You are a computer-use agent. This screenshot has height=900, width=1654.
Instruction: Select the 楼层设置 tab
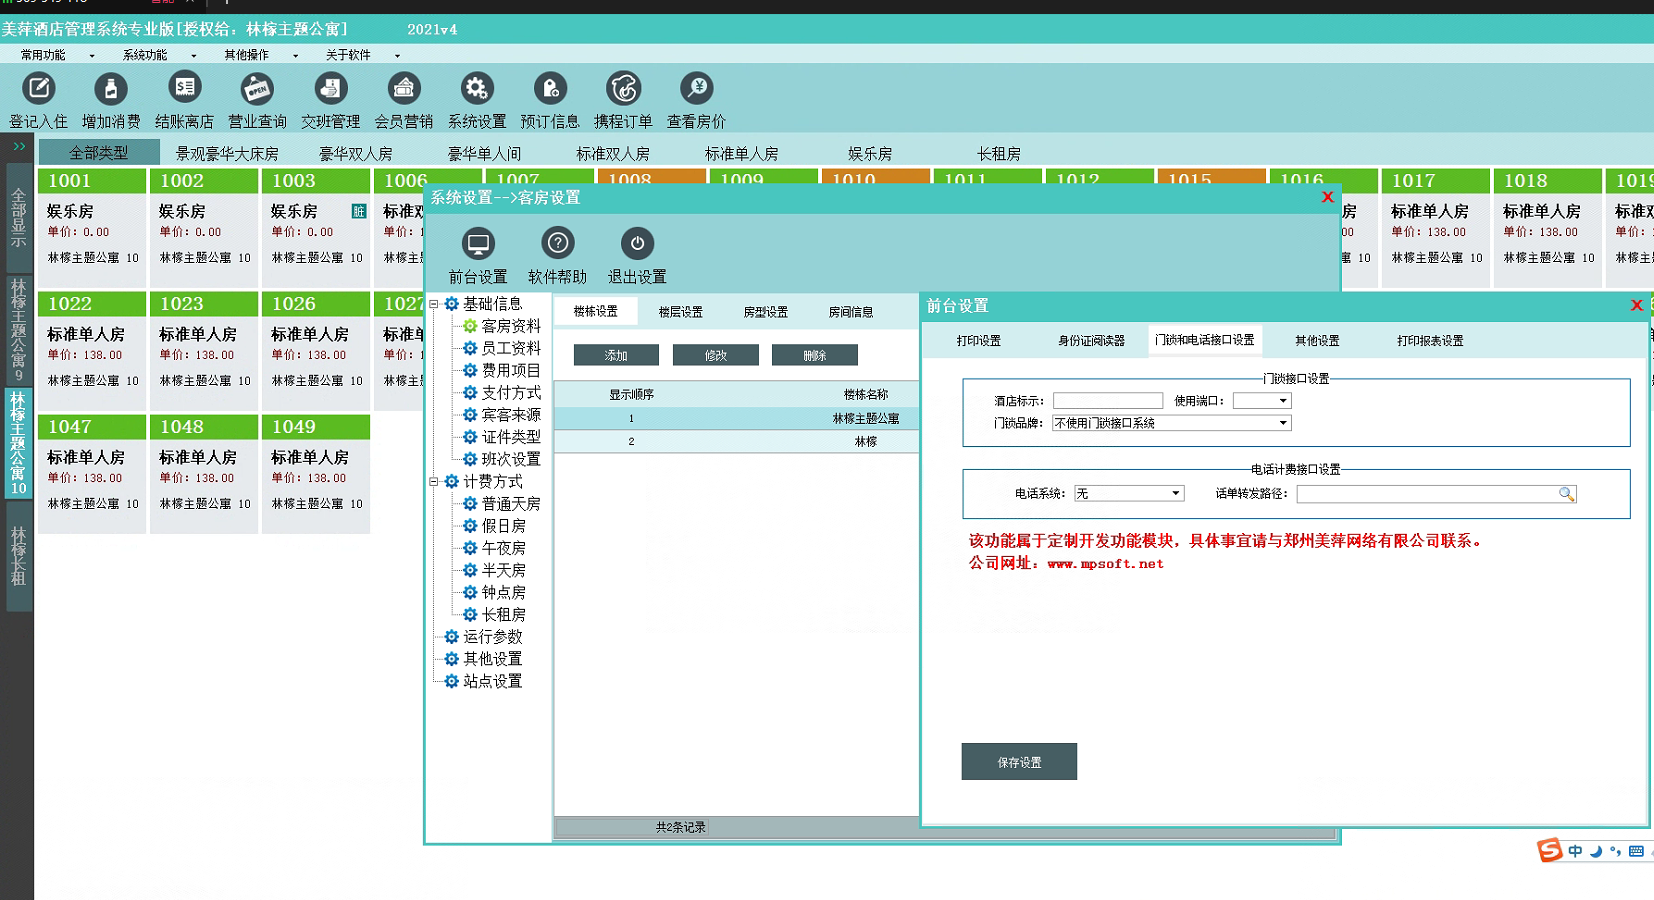[680, 312]
